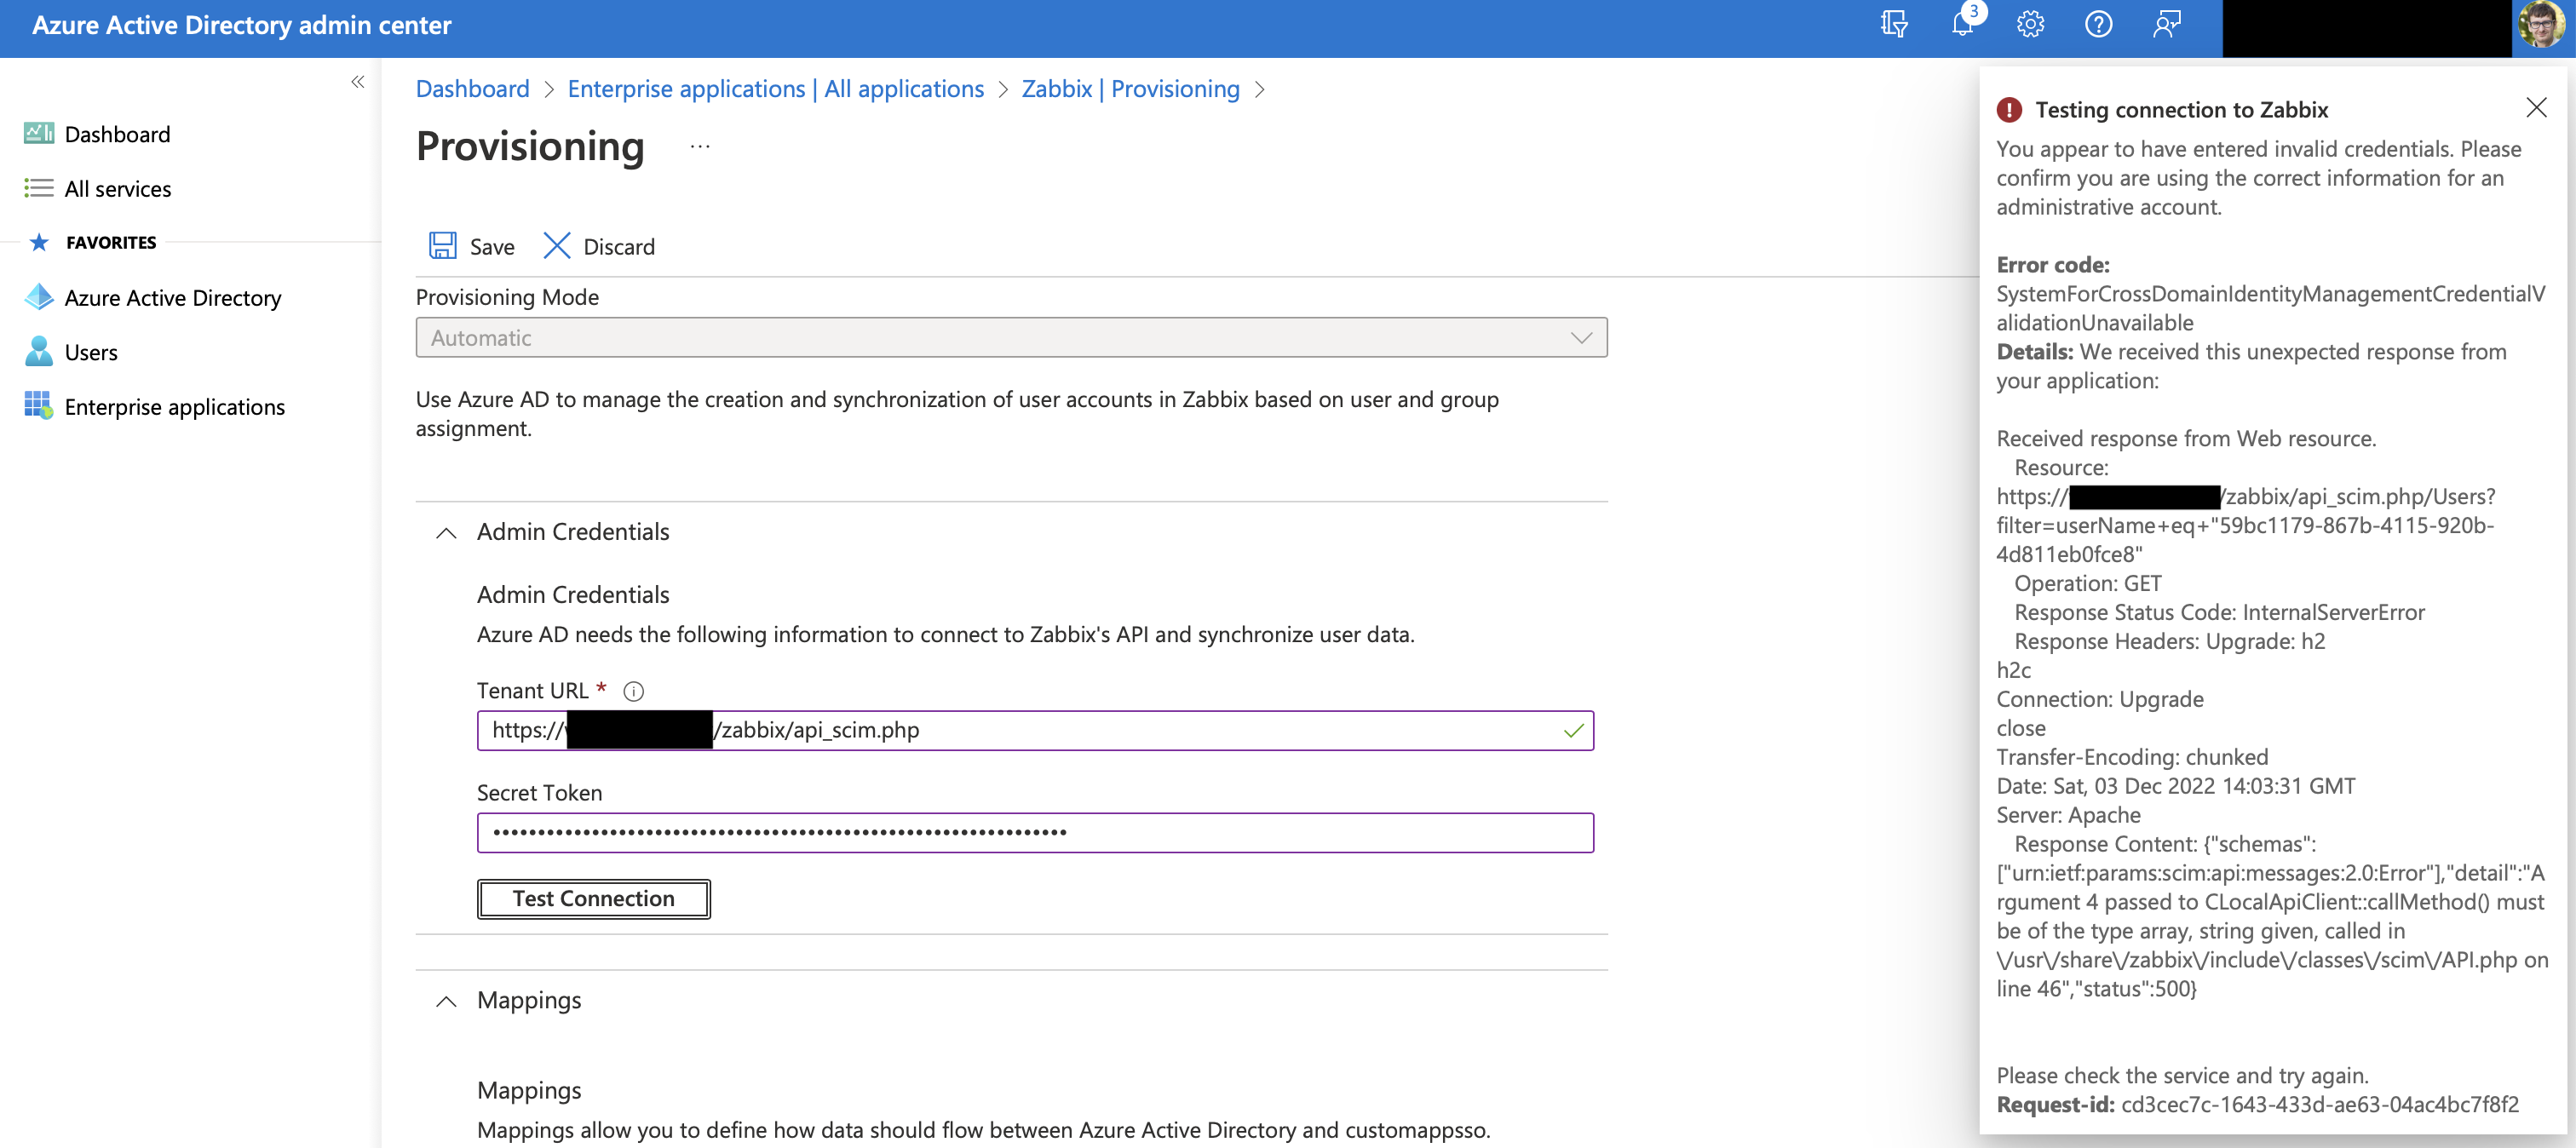This screenshot has width=2576, height=1148.
Task: Click the Provisioning page heading
Action: click(530, 146)
